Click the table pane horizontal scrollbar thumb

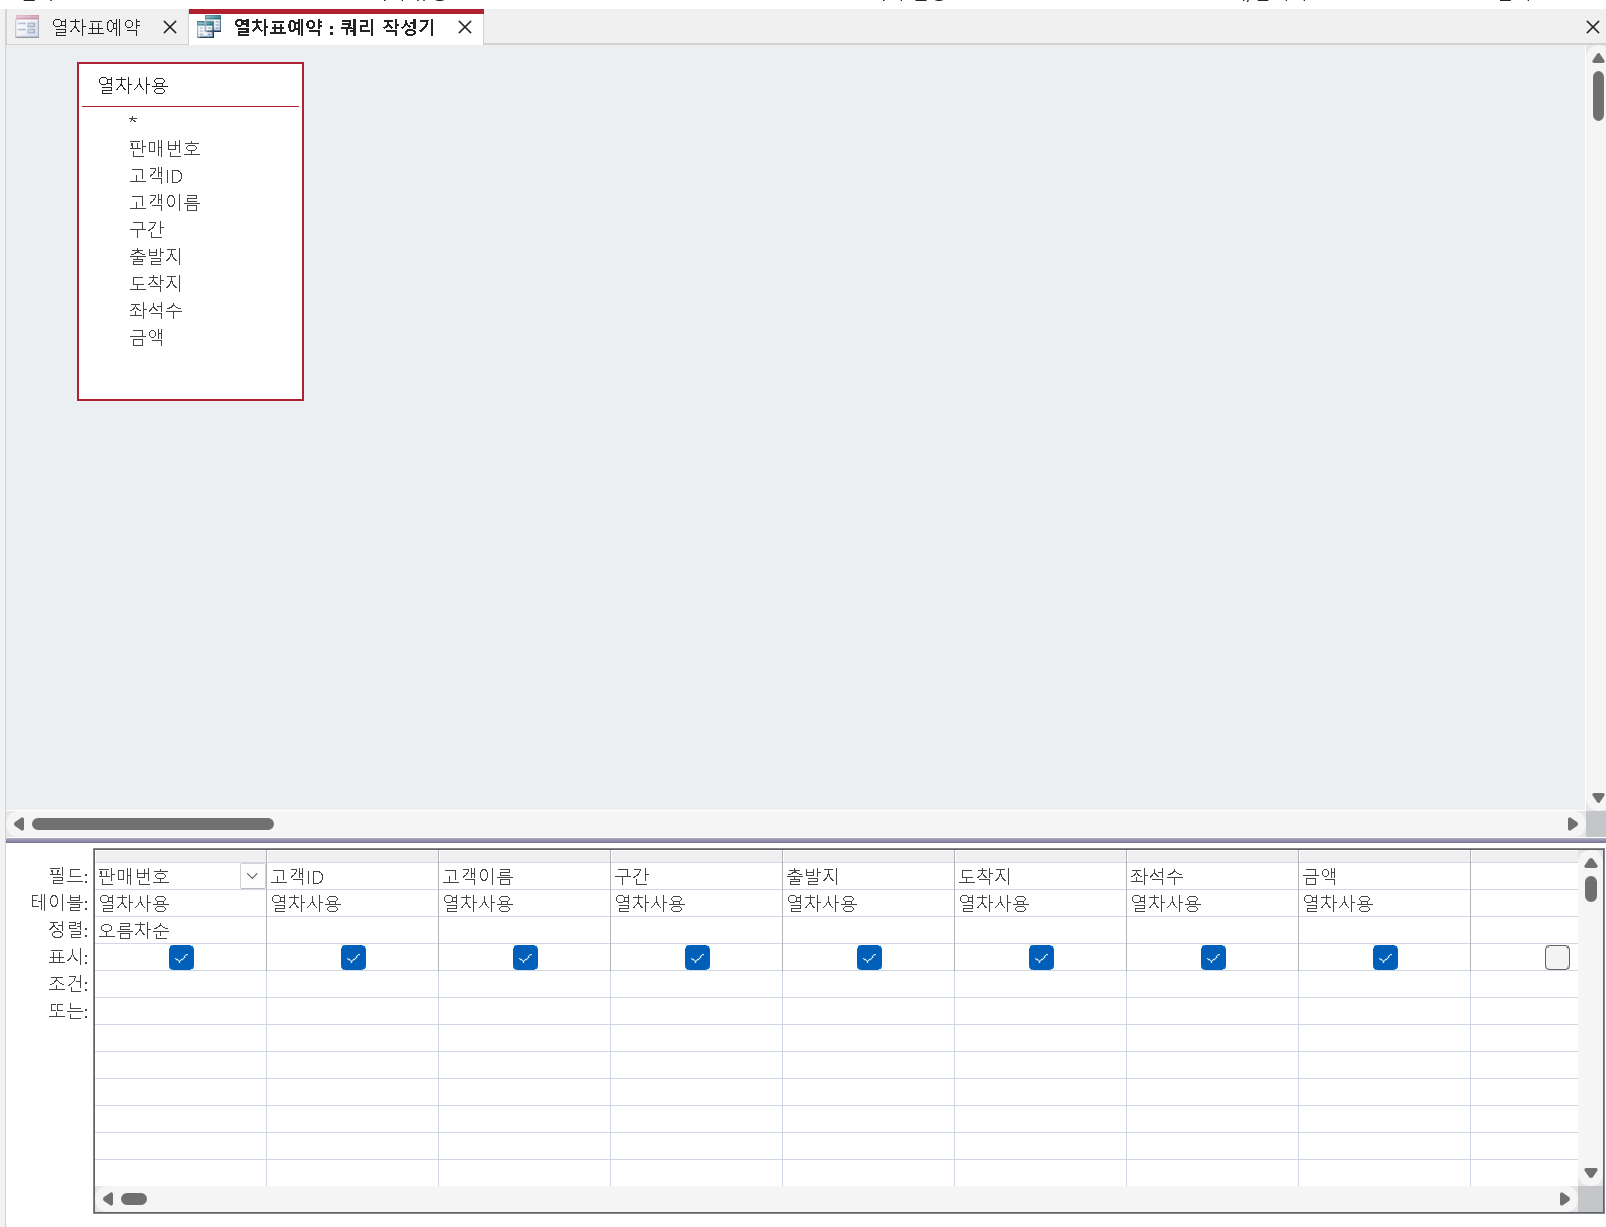152,824
